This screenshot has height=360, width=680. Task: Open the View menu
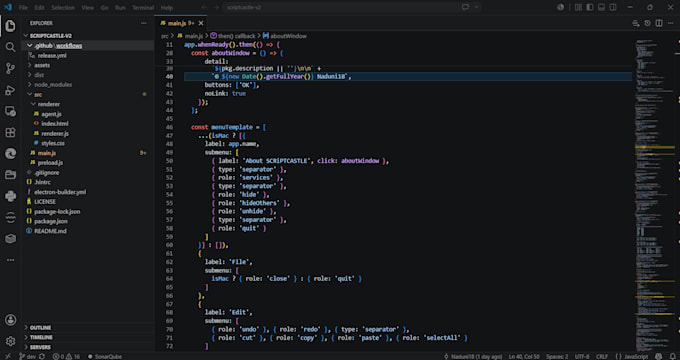(88, 7)
